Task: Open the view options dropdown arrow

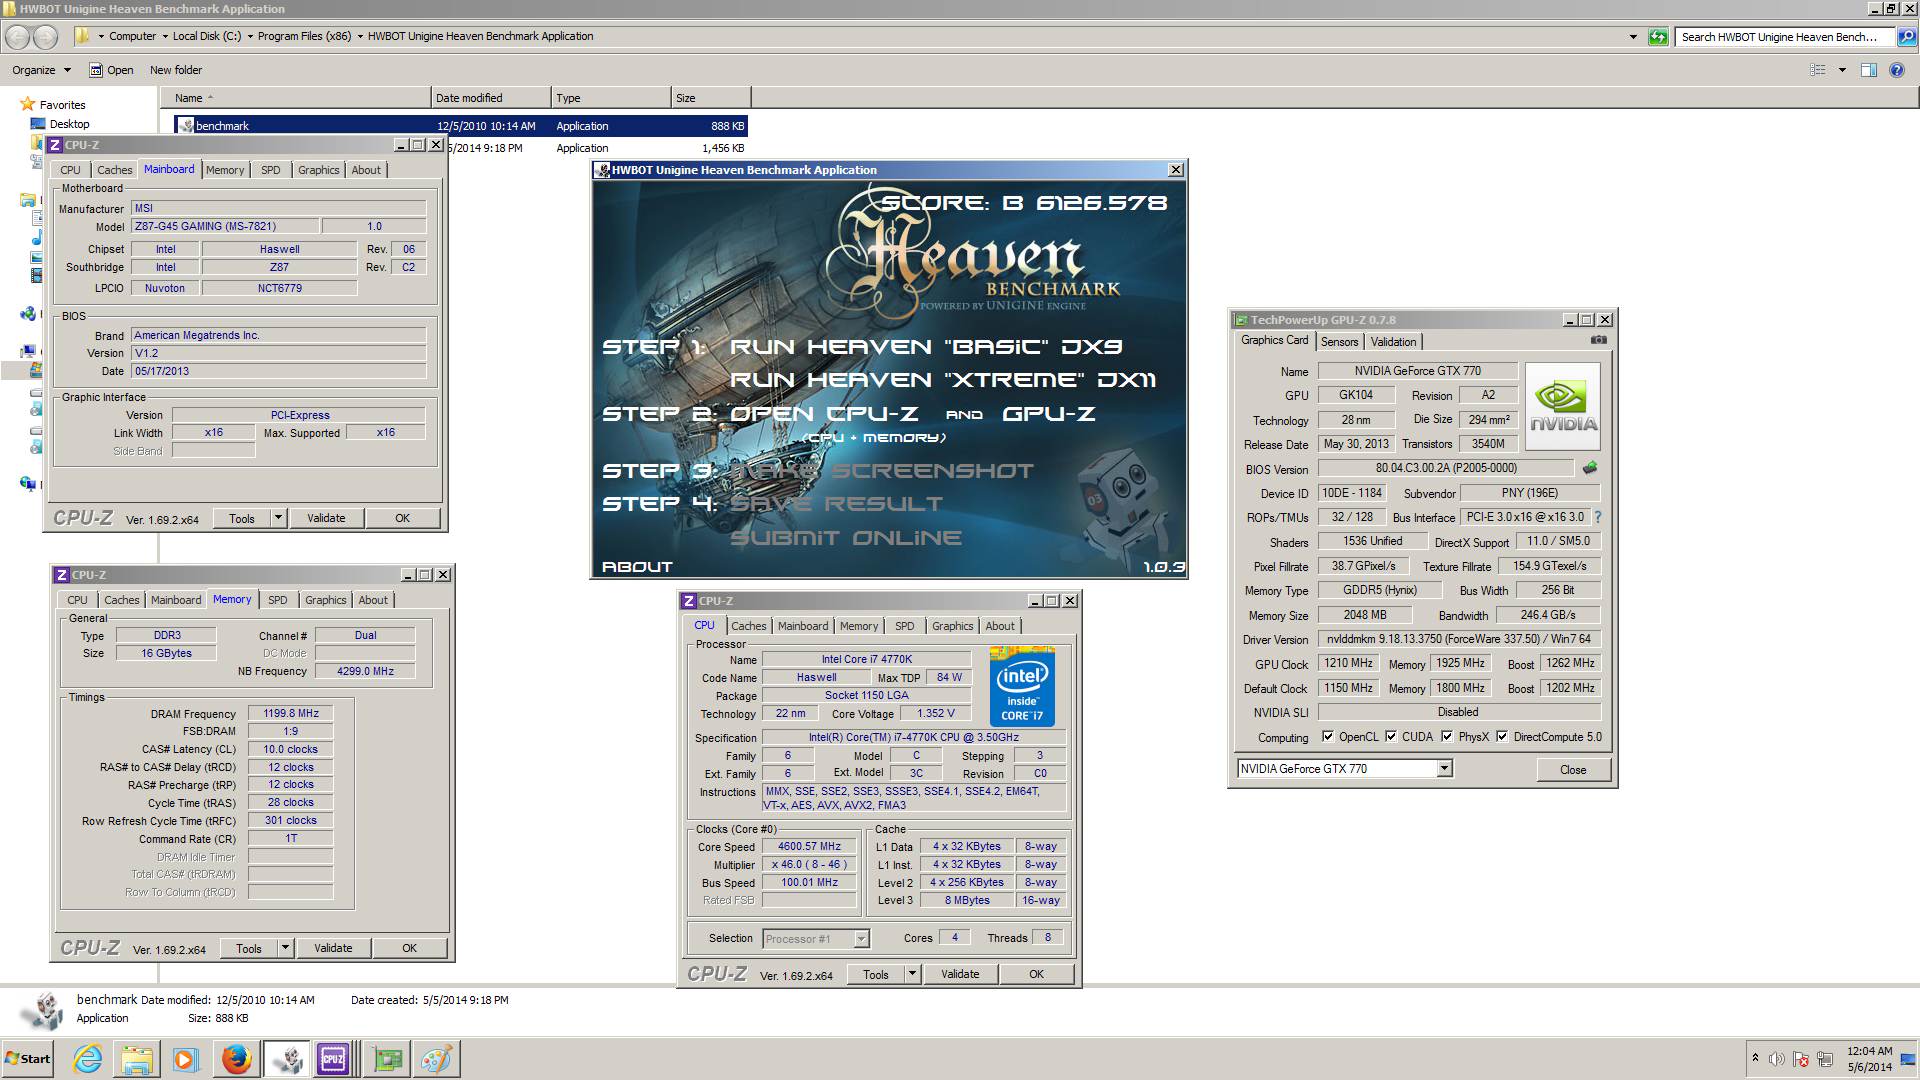Action: [1842, 70]
